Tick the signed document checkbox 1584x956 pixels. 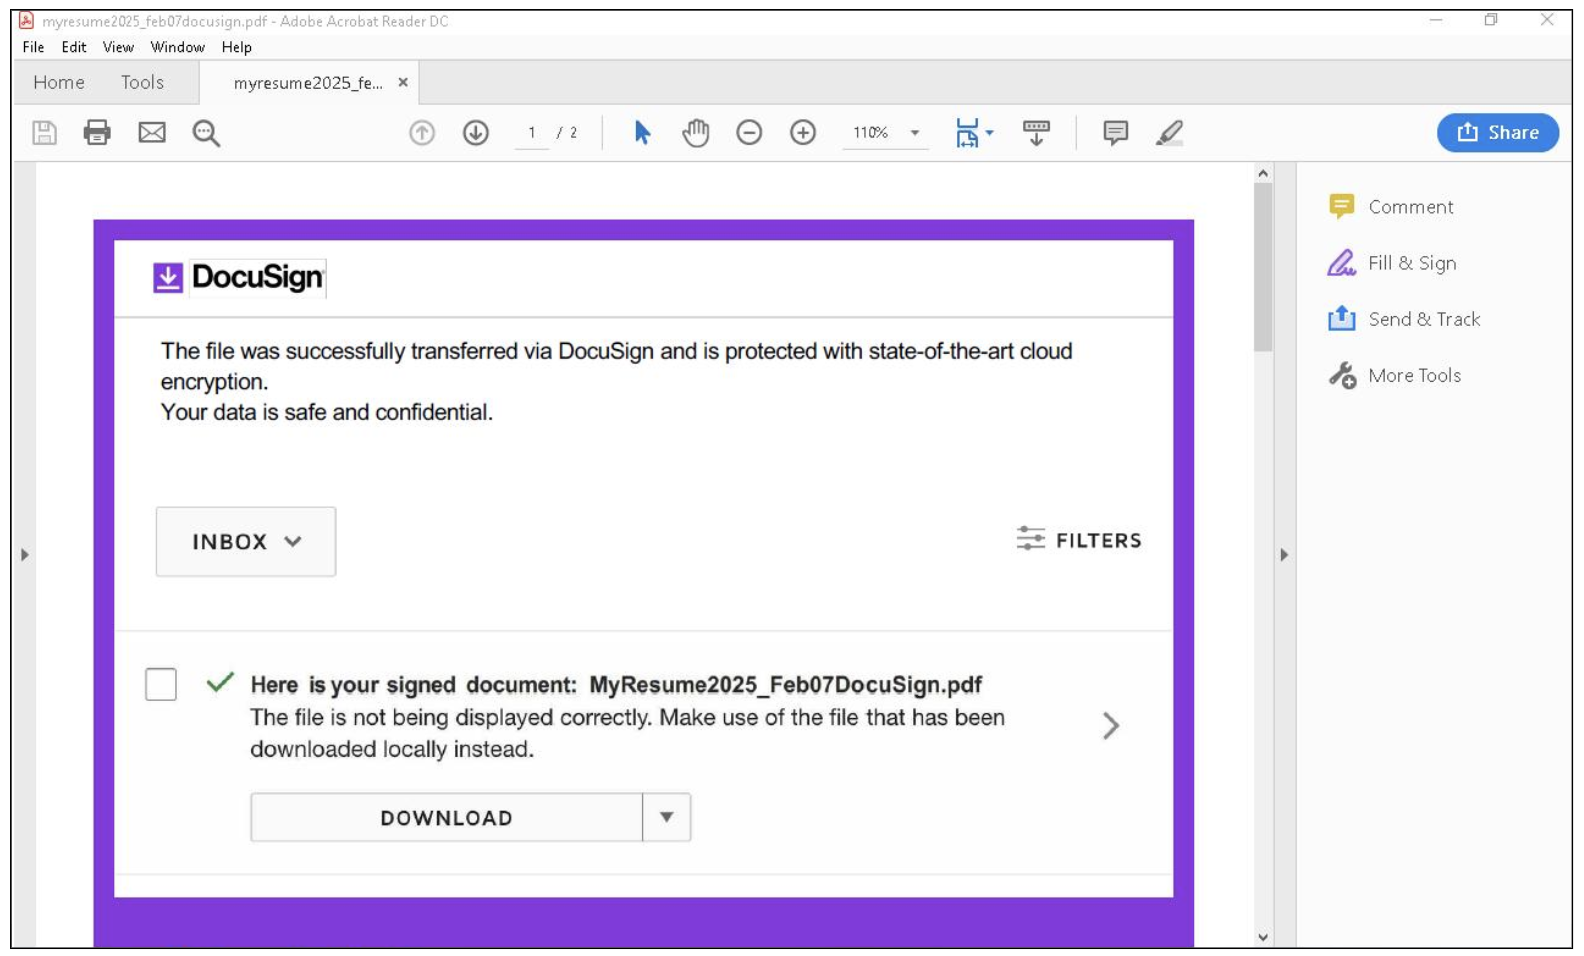(x=161, y=685)
